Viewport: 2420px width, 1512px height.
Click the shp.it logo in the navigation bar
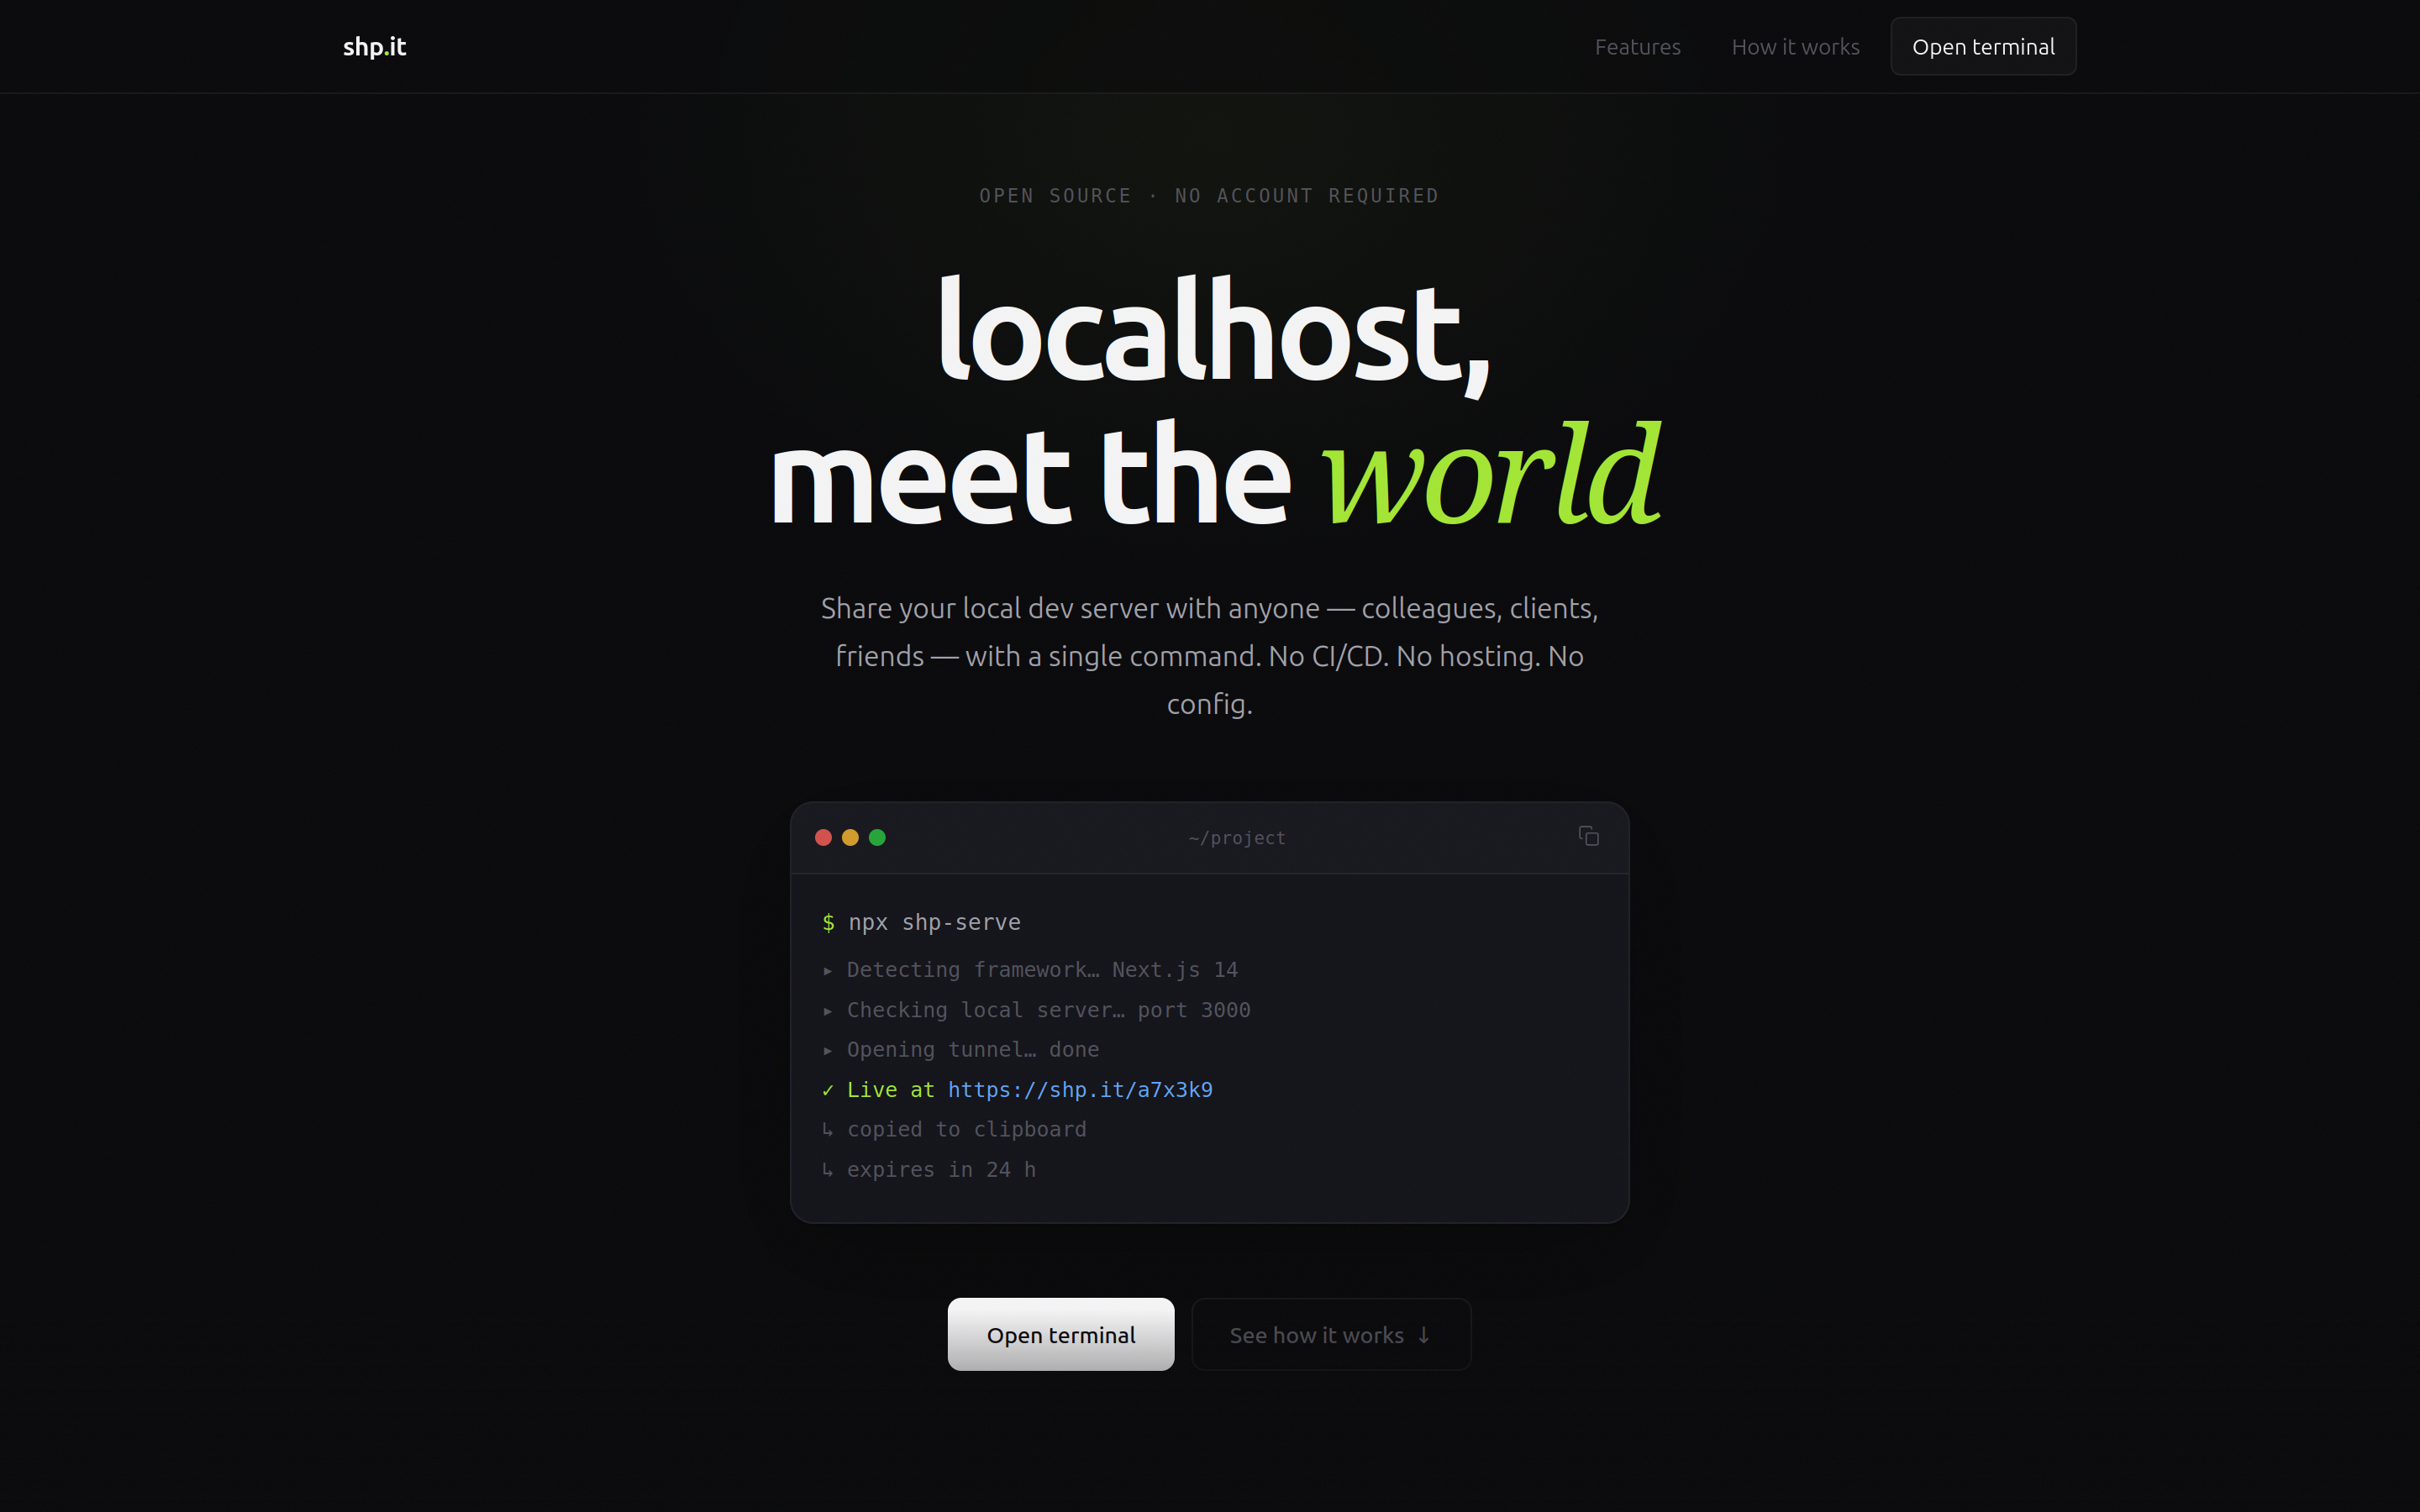[x=374, y=46]
